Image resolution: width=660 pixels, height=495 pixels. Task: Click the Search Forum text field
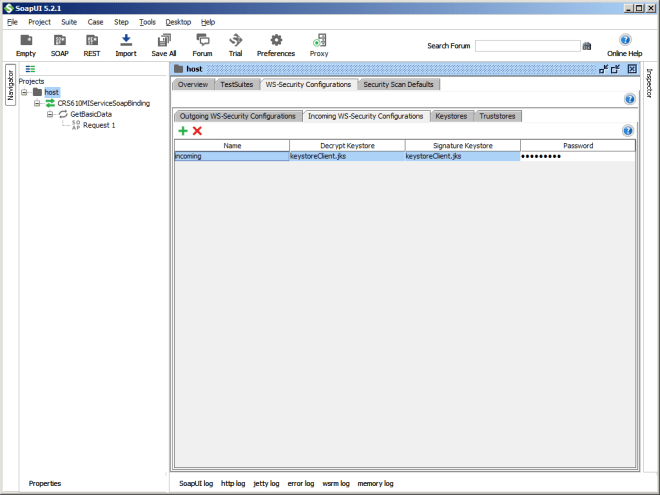click(x=527, y=46)
